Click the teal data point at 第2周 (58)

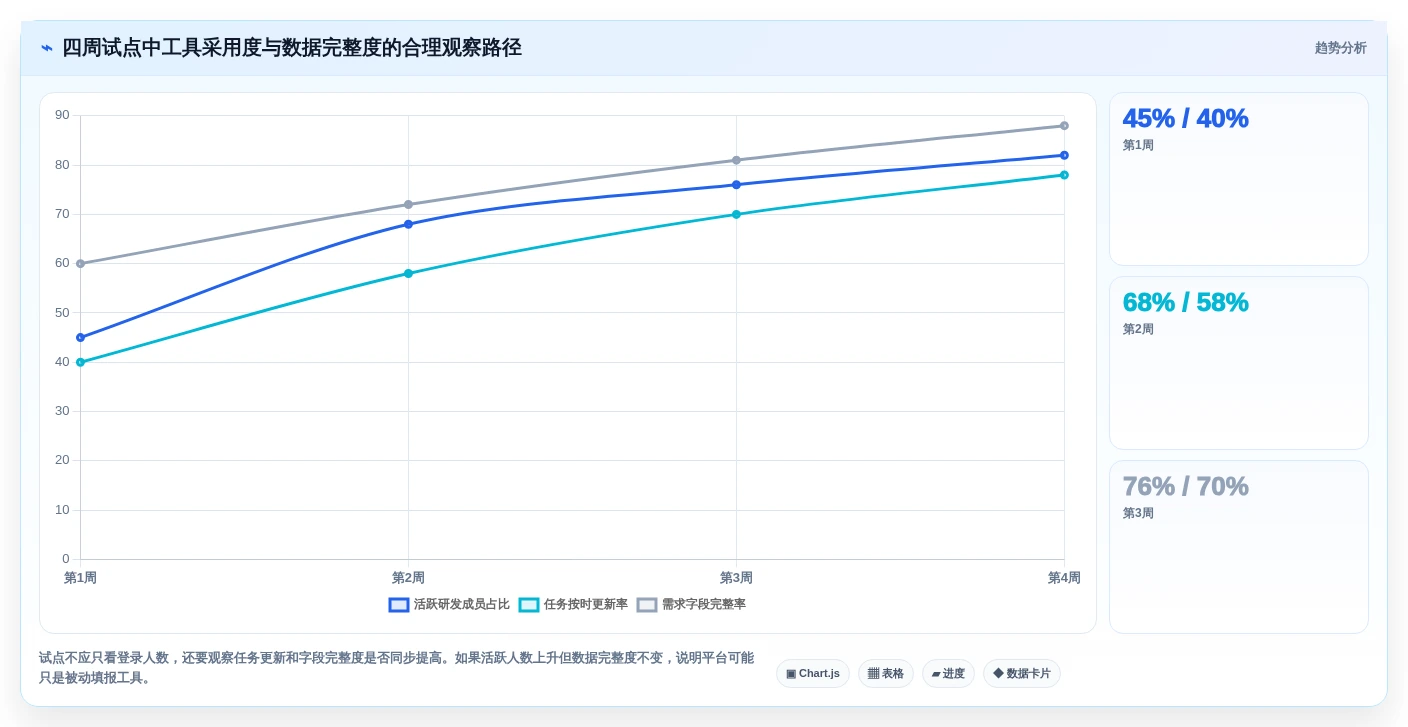coord(408,273)
